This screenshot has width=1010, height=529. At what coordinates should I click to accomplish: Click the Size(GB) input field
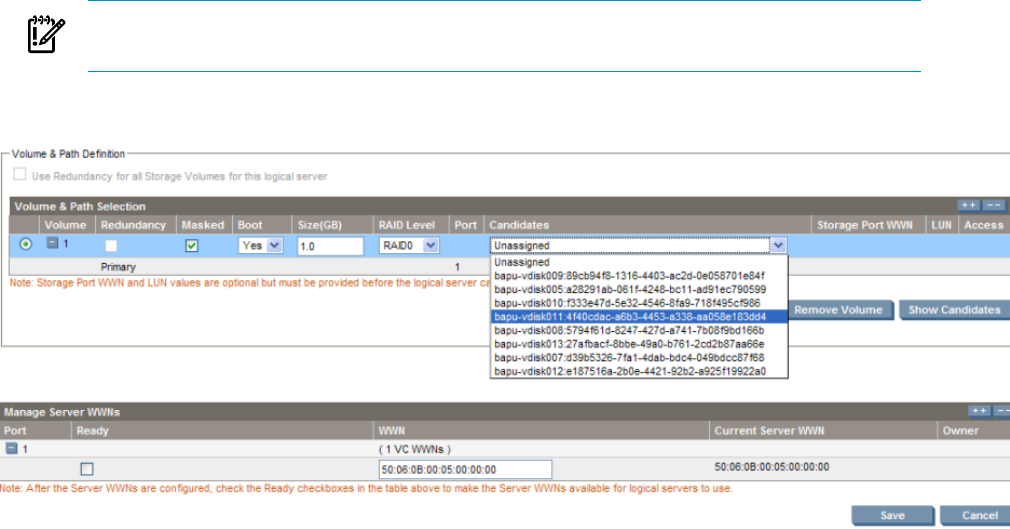pos(329,245)
